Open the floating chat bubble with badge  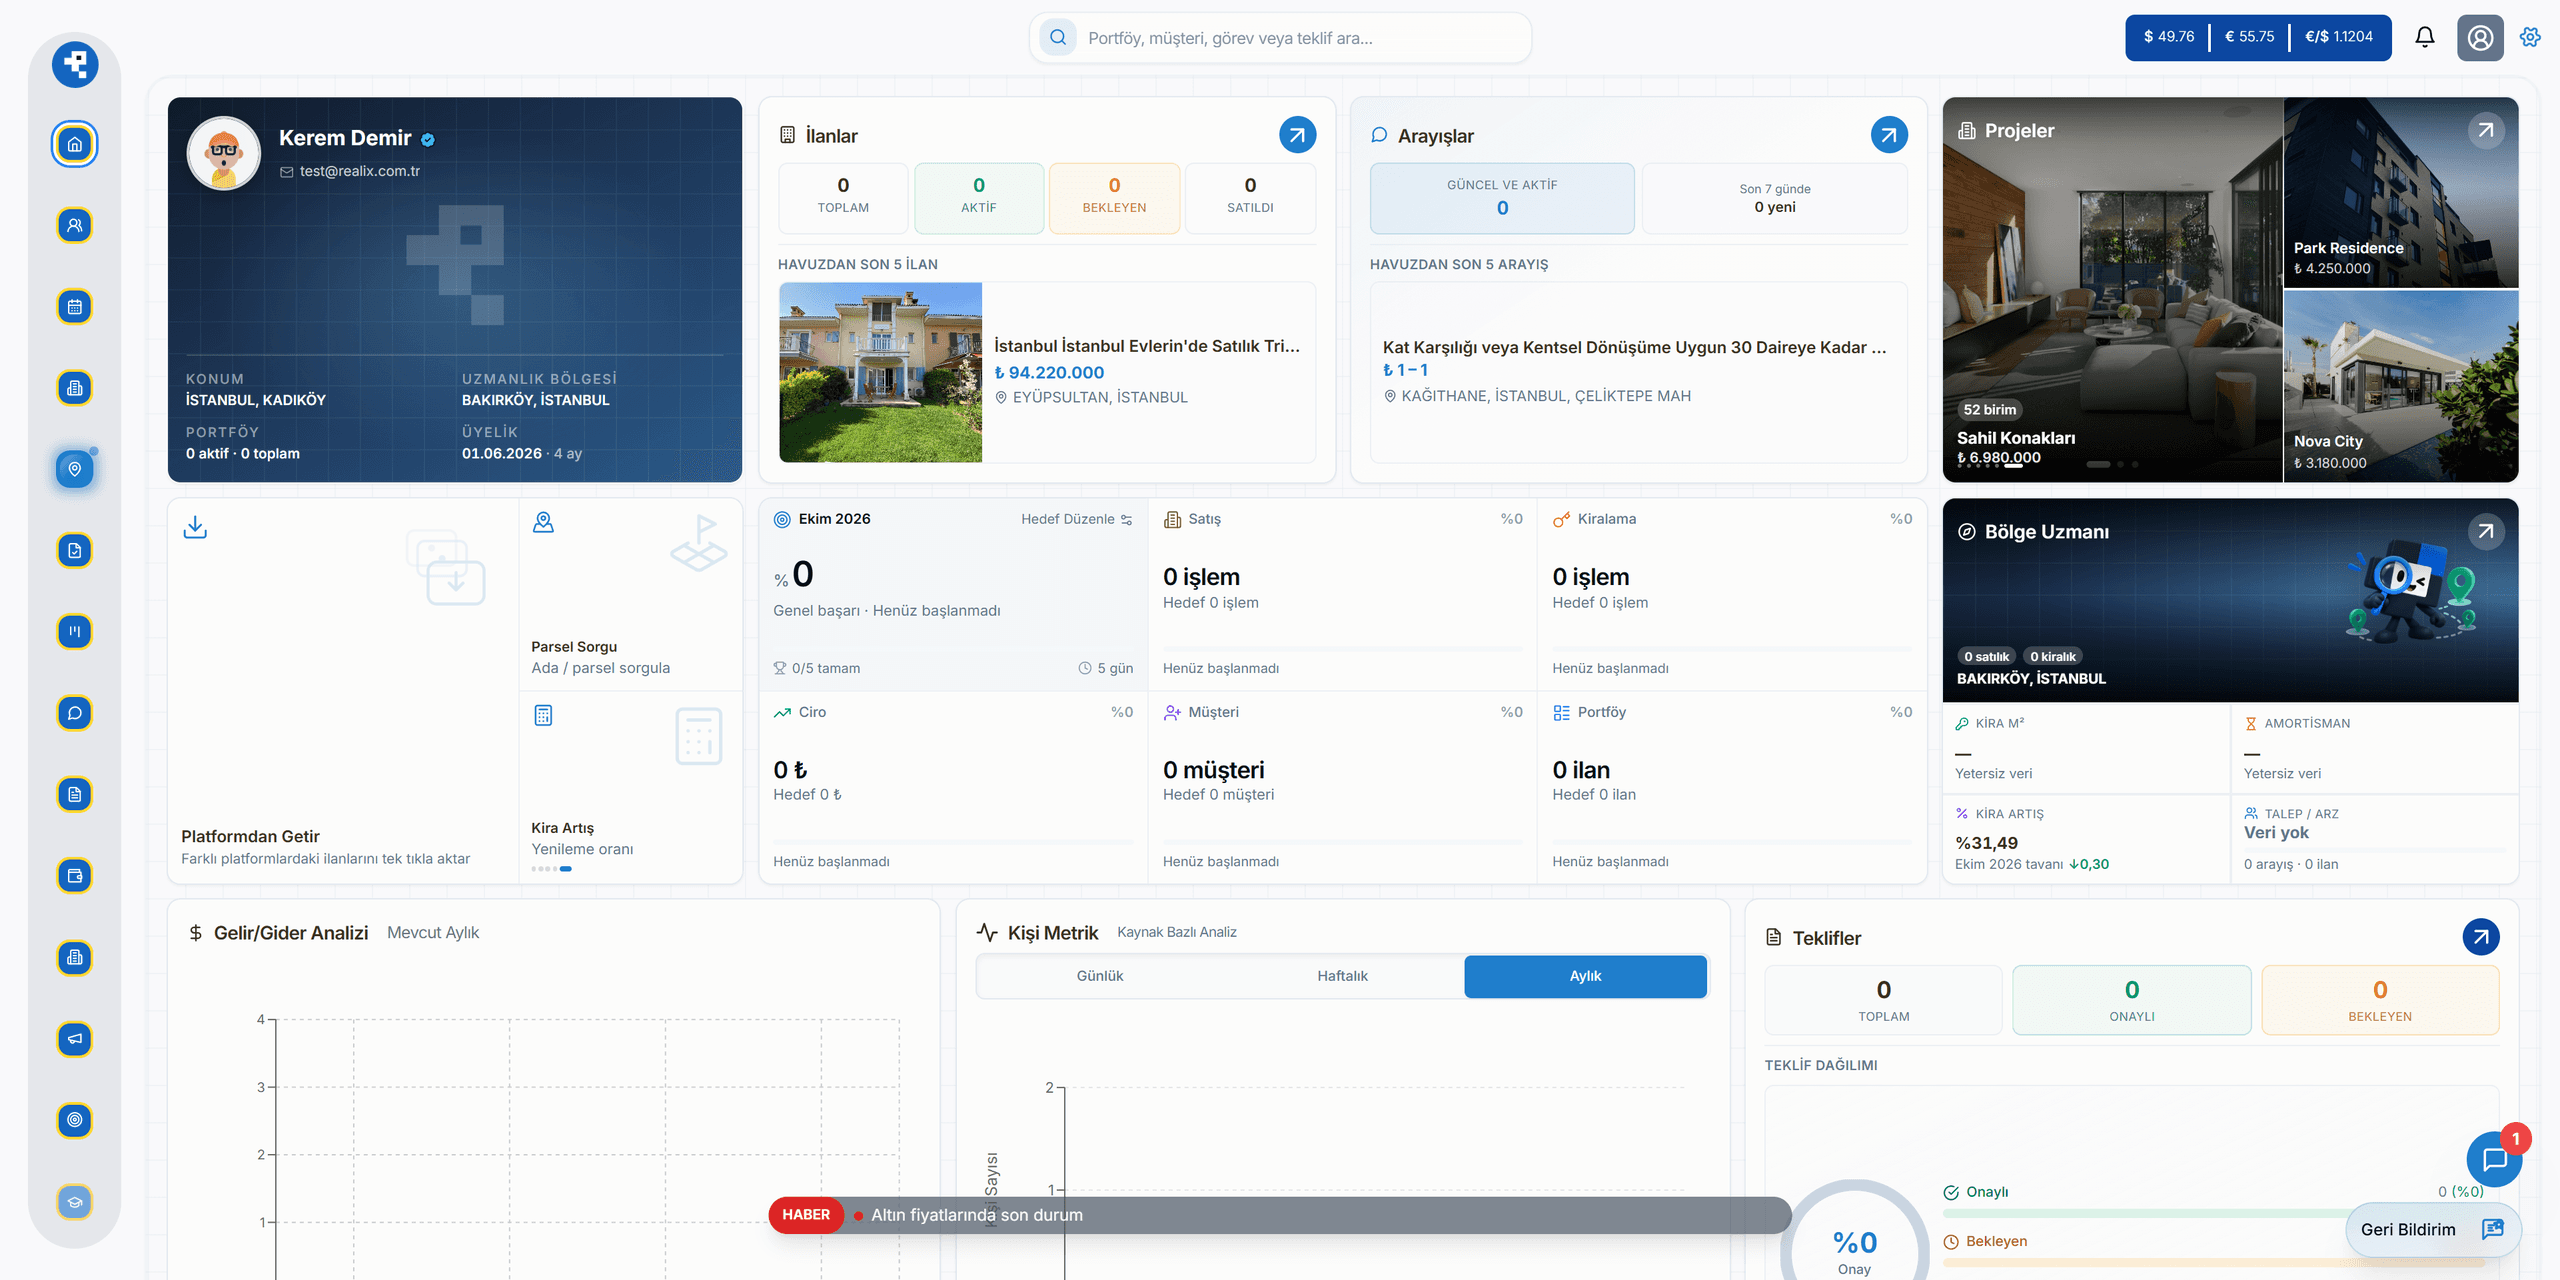tap(2494, 1160)
